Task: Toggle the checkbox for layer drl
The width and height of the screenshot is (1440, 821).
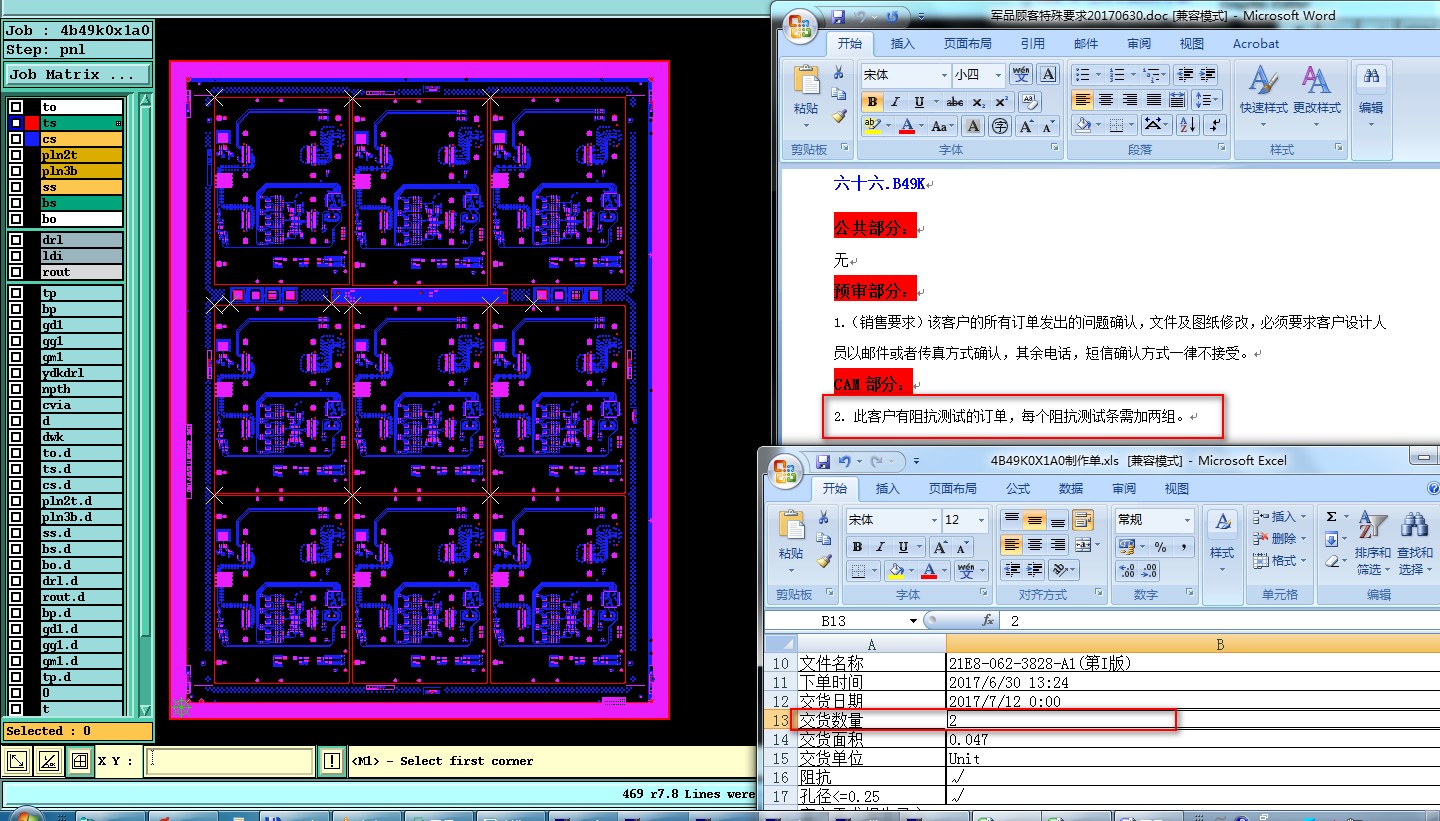Action: (16, 240)
